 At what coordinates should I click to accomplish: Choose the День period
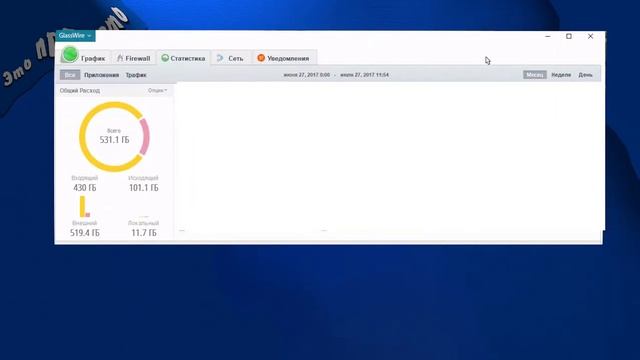(x=585, y=75)
